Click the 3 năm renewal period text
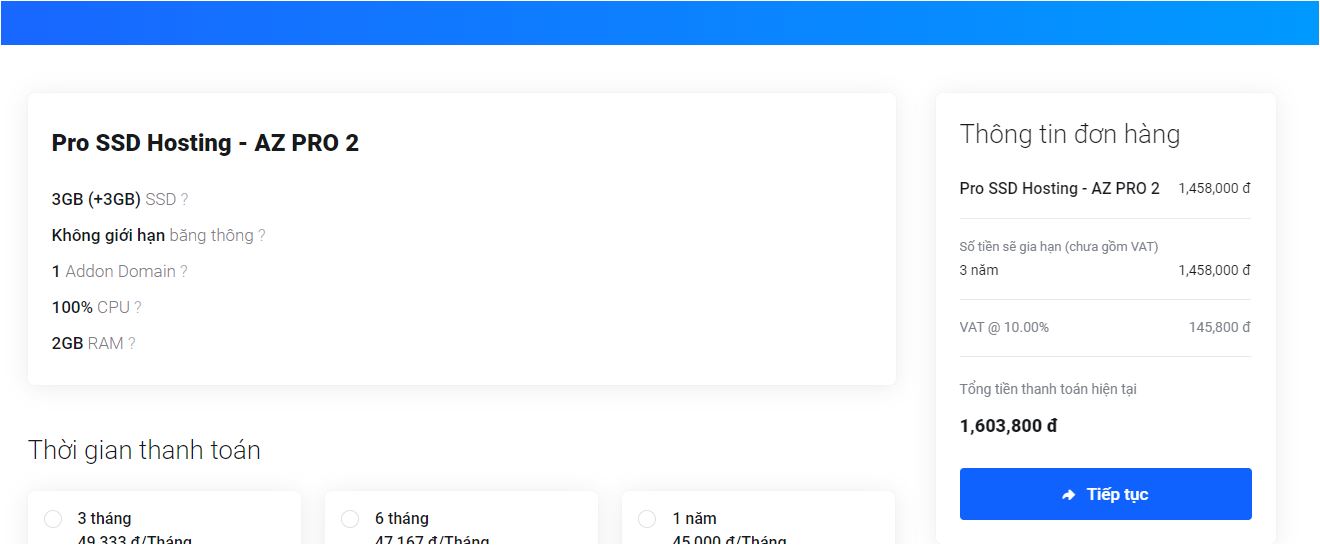The height and width of the screenshot is (545, 1320). pos(979,270)
